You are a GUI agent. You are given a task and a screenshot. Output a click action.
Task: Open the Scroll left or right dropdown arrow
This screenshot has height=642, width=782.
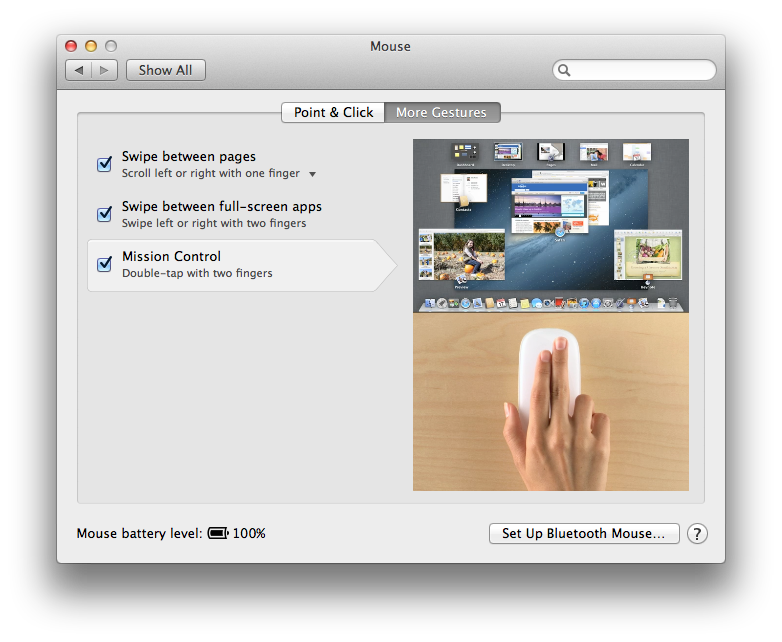(312, 174)
